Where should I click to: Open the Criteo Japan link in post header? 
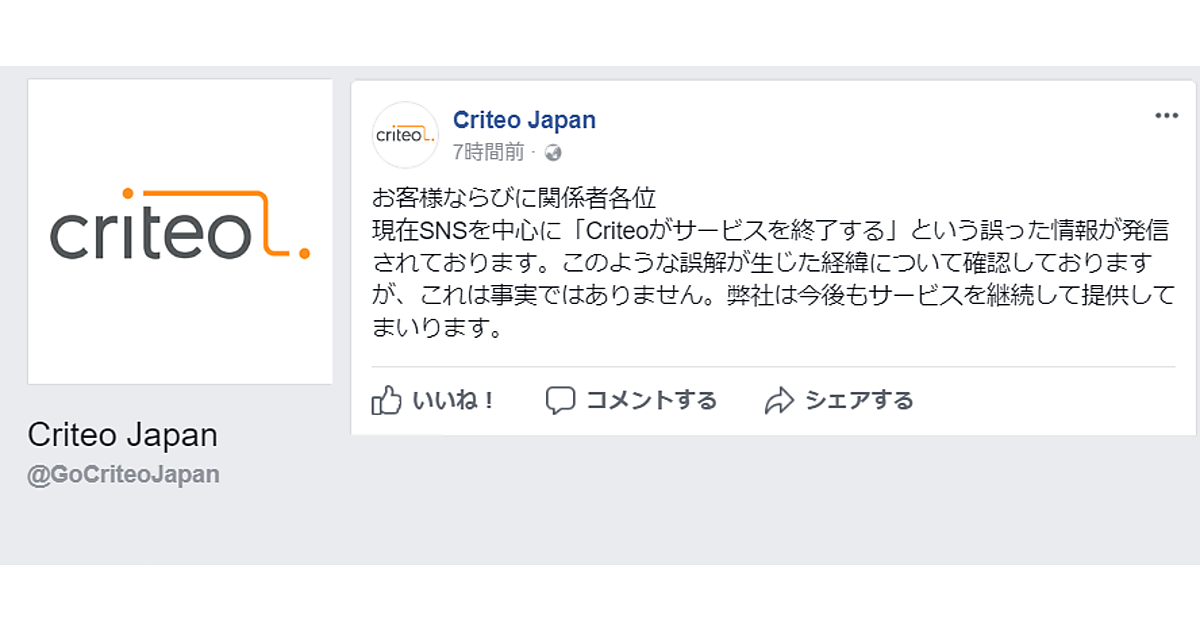coord(524,120)
